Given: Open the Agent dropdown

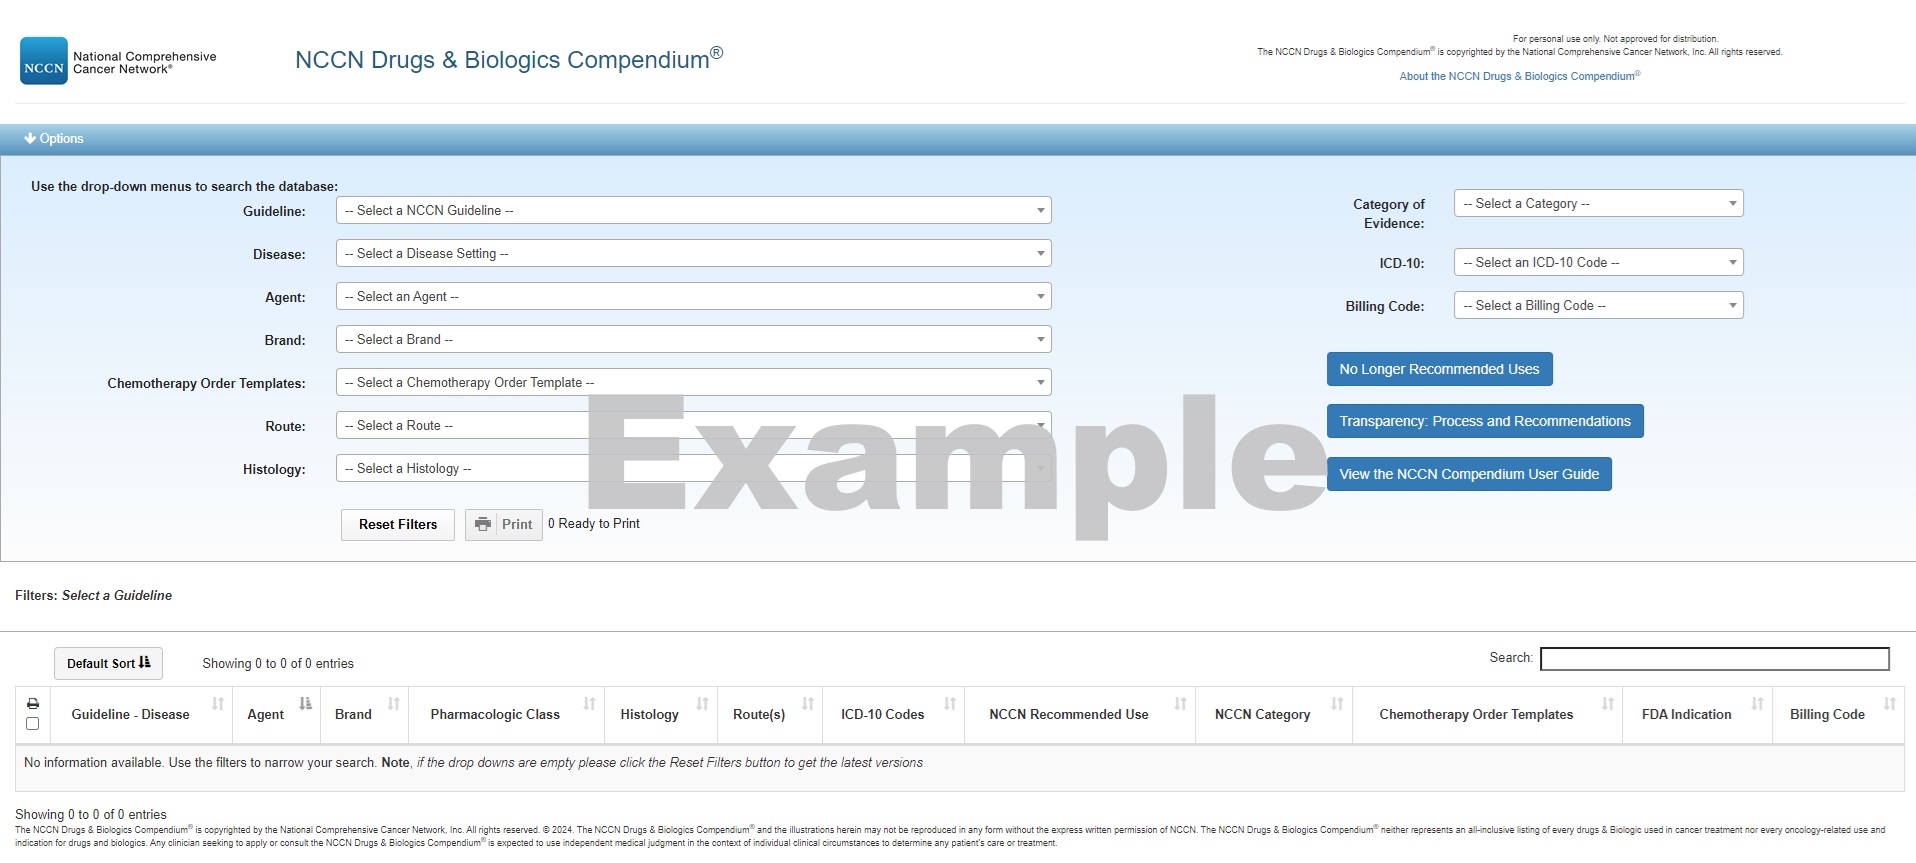Looking at the screenshot, I should tap(694, 296).
